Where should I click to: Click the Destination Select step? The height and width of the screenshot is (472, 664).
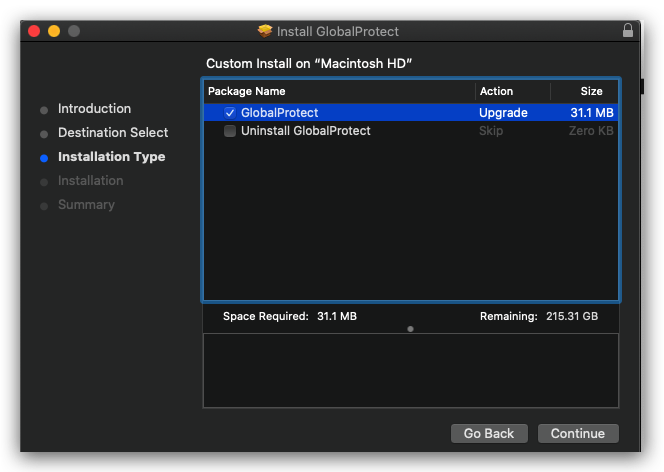(x=113, y=132)
